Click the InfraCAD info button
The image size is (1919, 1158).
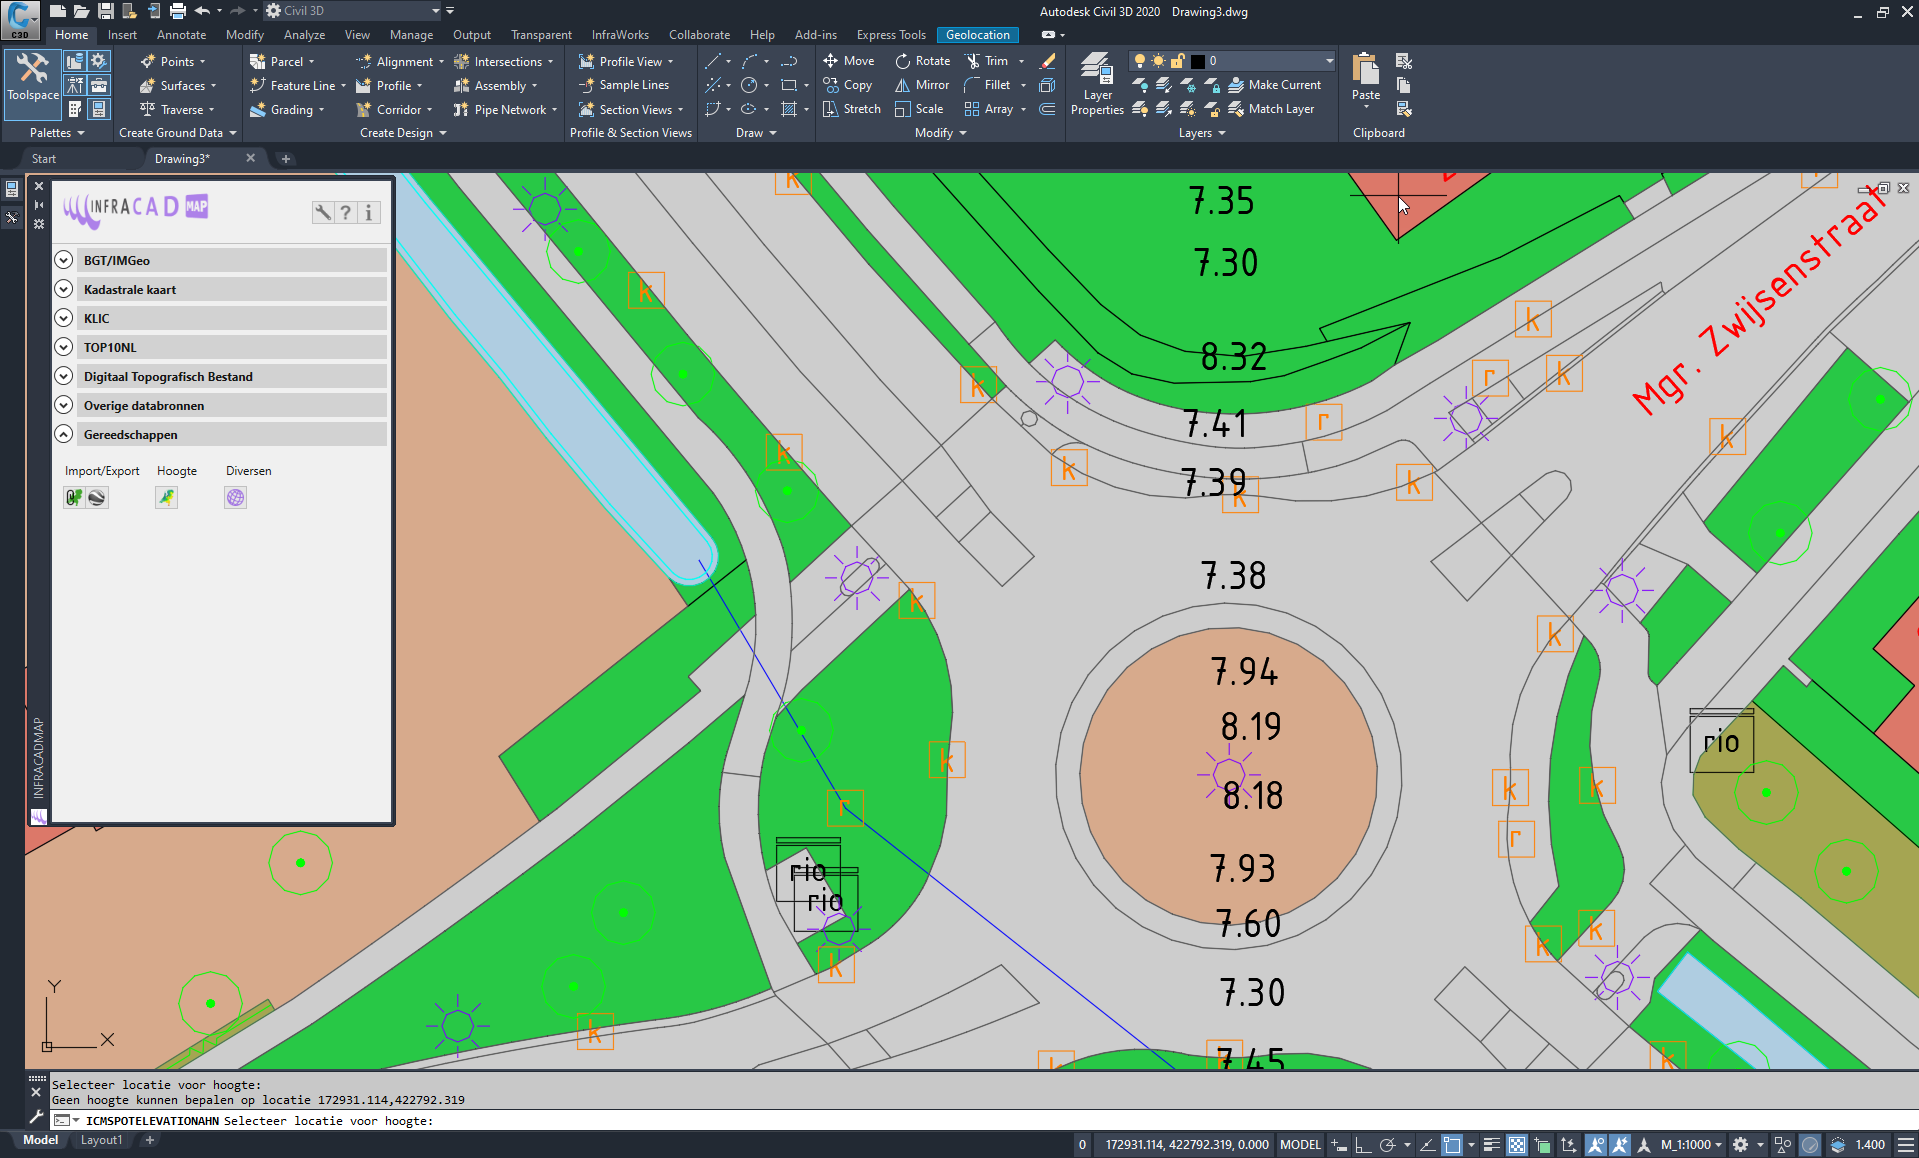(368, 212)
